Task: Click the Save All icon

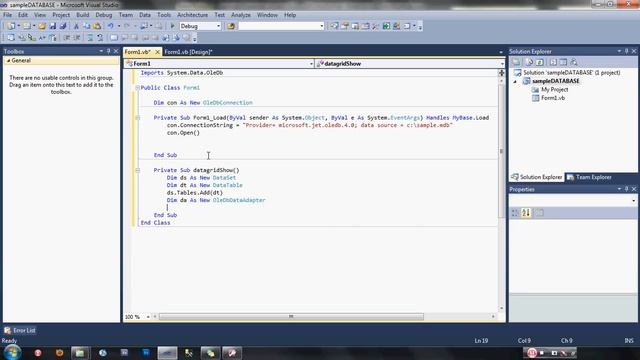Action: (63, 26)
